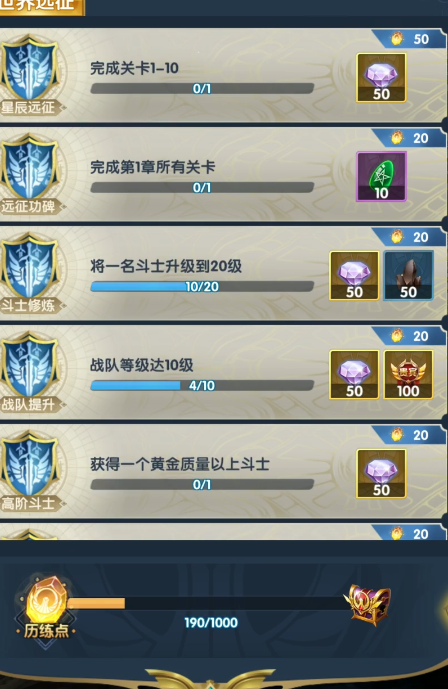Viewport: 448px width, 689px height.
Task: Select the 贵宾 badge 100 reward
Action: click(x=408, y=374)
